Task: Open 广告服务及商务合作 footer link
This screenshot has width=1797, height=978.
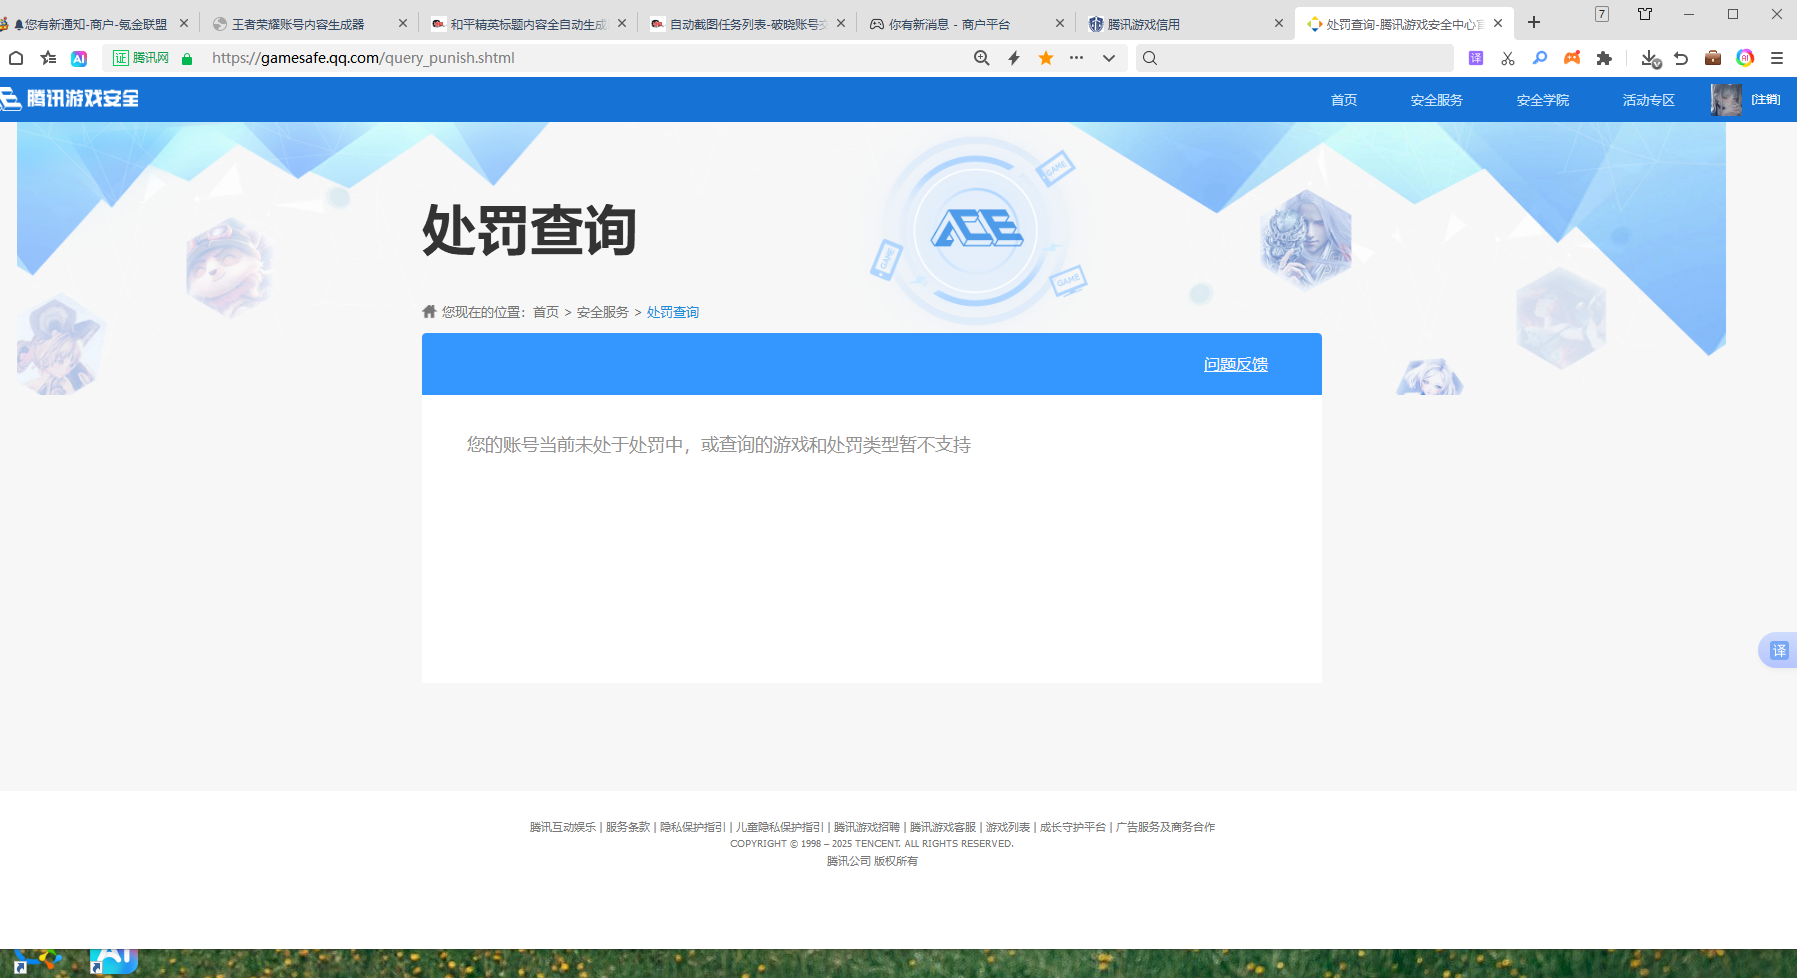Action: coord(1166,827)
